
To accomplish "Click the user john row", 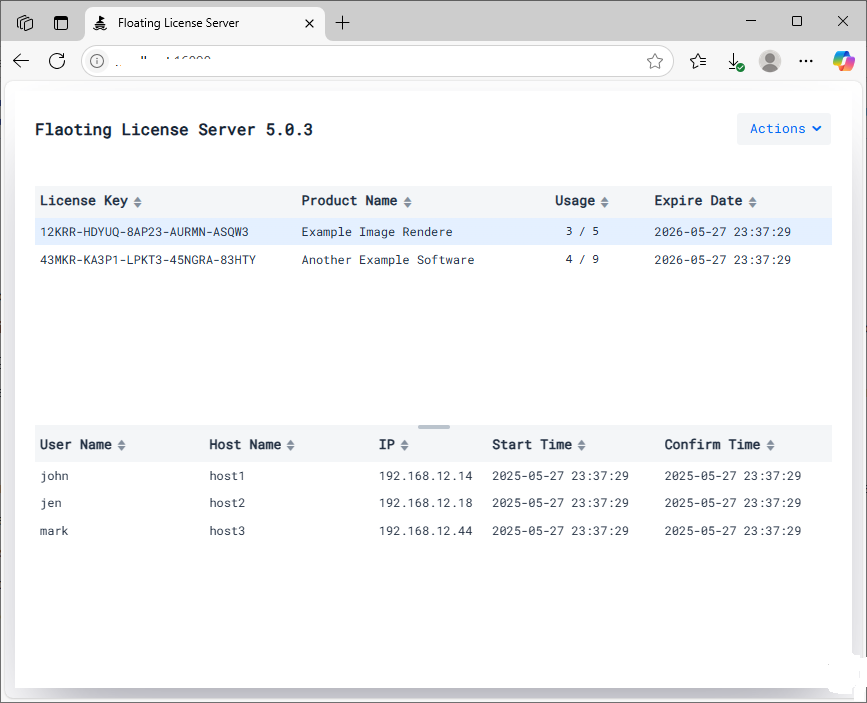I will click(x=433, y=476).
